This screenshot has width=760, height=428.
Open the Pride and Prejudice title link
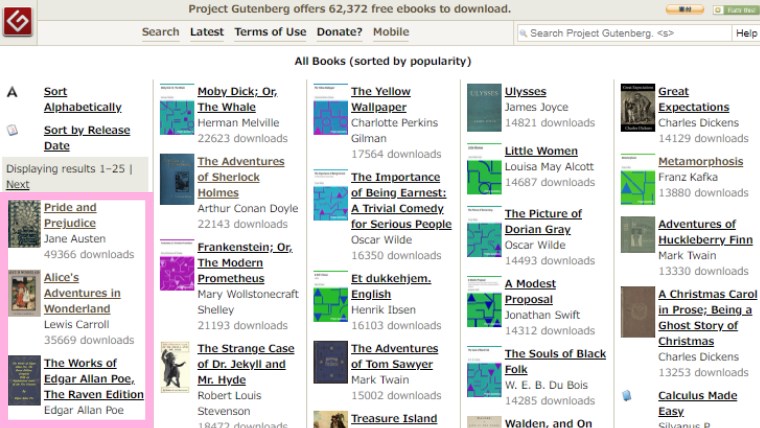pos(70,215)
